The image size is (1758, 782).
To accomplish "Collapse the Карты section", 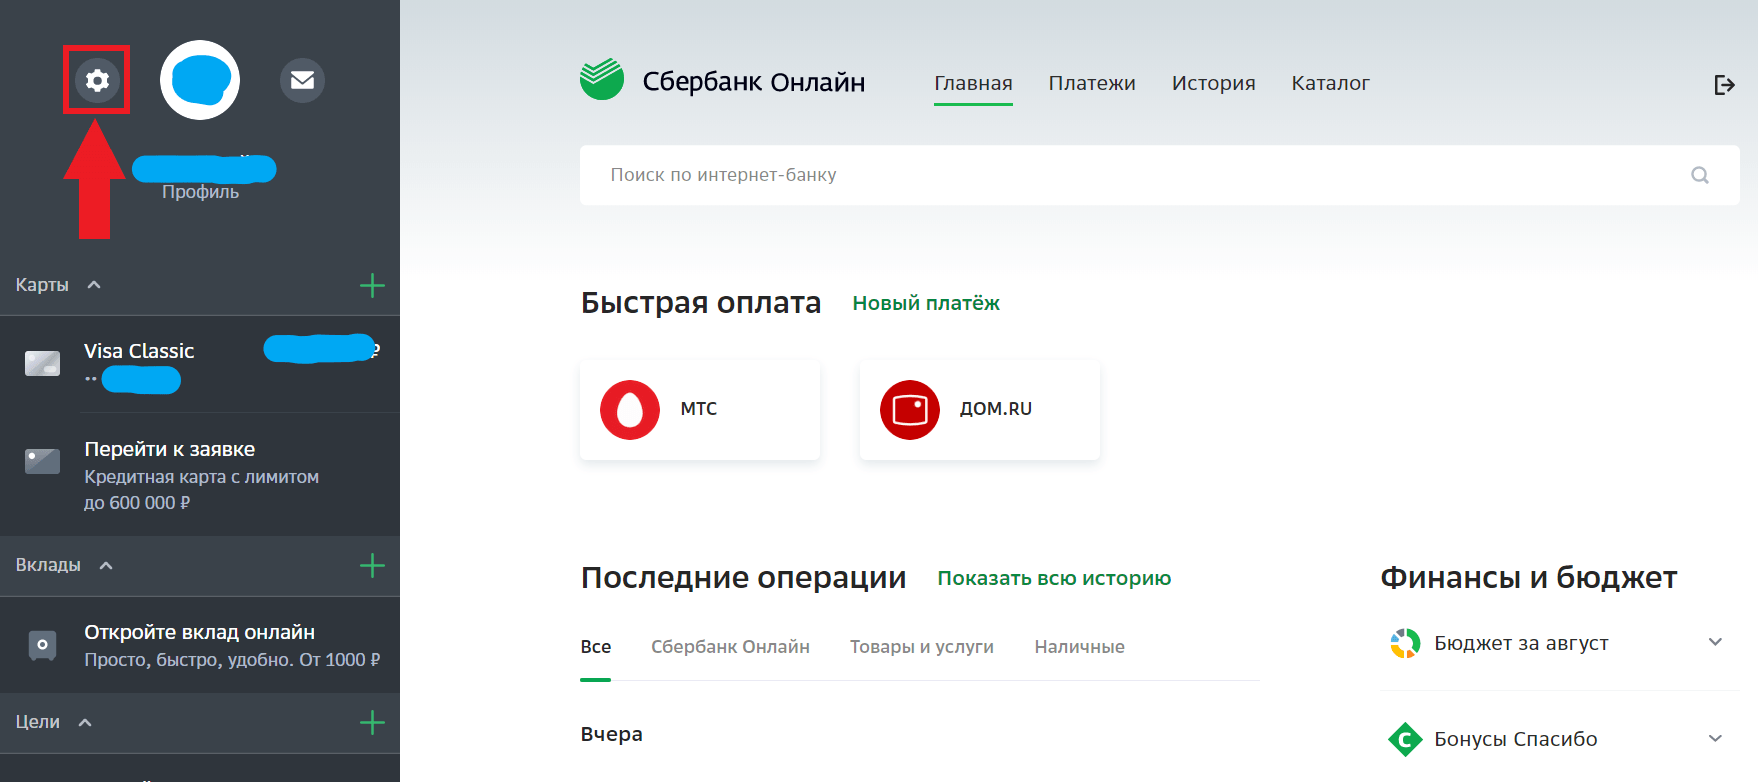I will click(x=94, y=285).
